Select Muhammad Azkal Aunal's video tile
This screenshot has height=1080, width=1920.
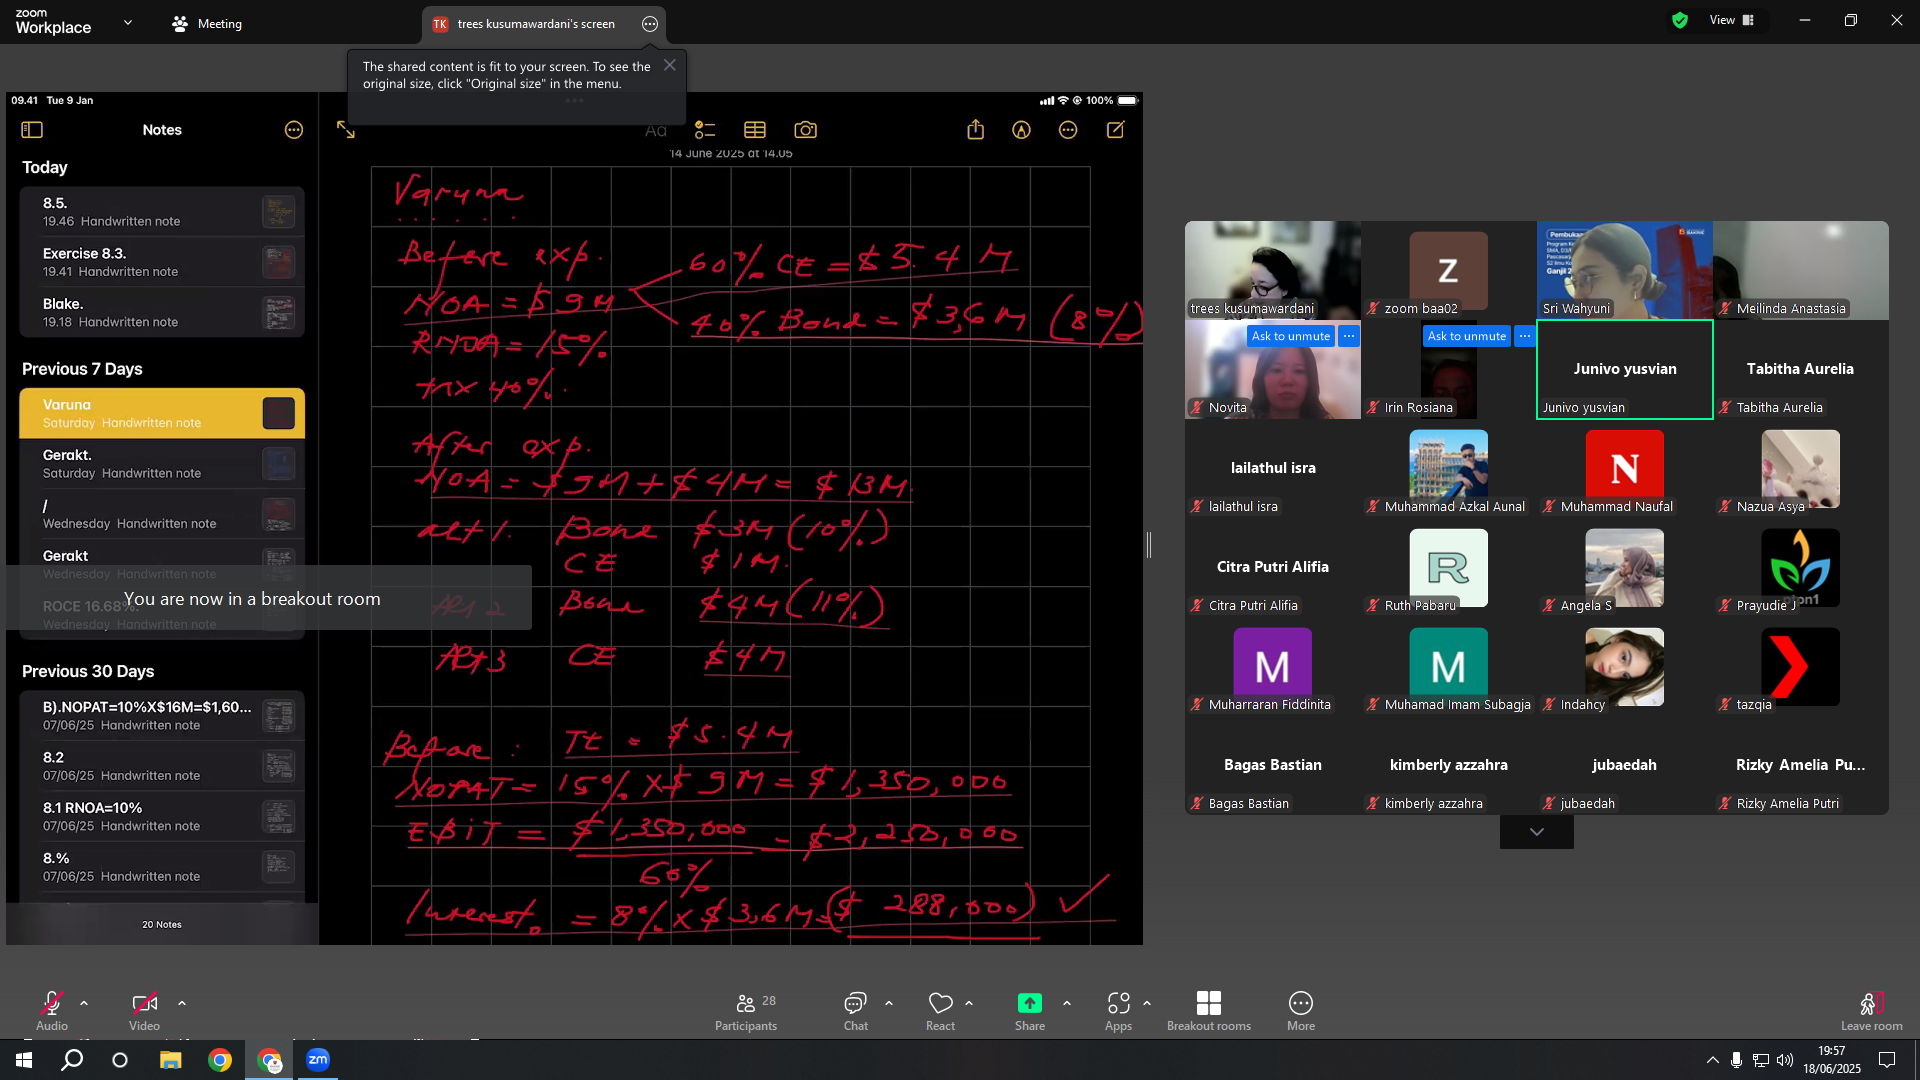coord(1449,468)
